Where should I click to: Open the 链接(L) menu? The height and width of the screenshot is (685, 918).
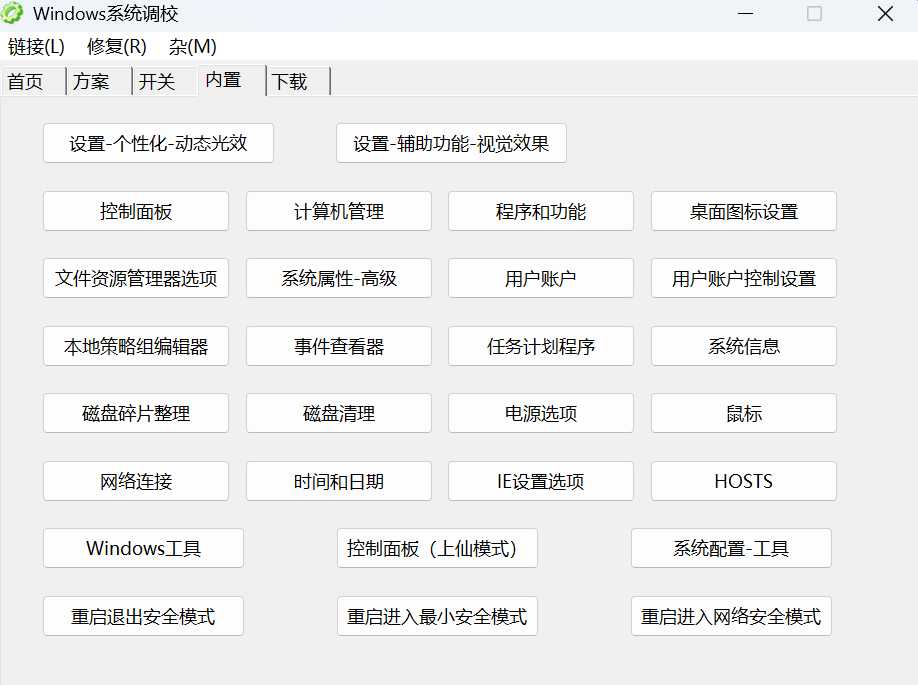(36, 47)
